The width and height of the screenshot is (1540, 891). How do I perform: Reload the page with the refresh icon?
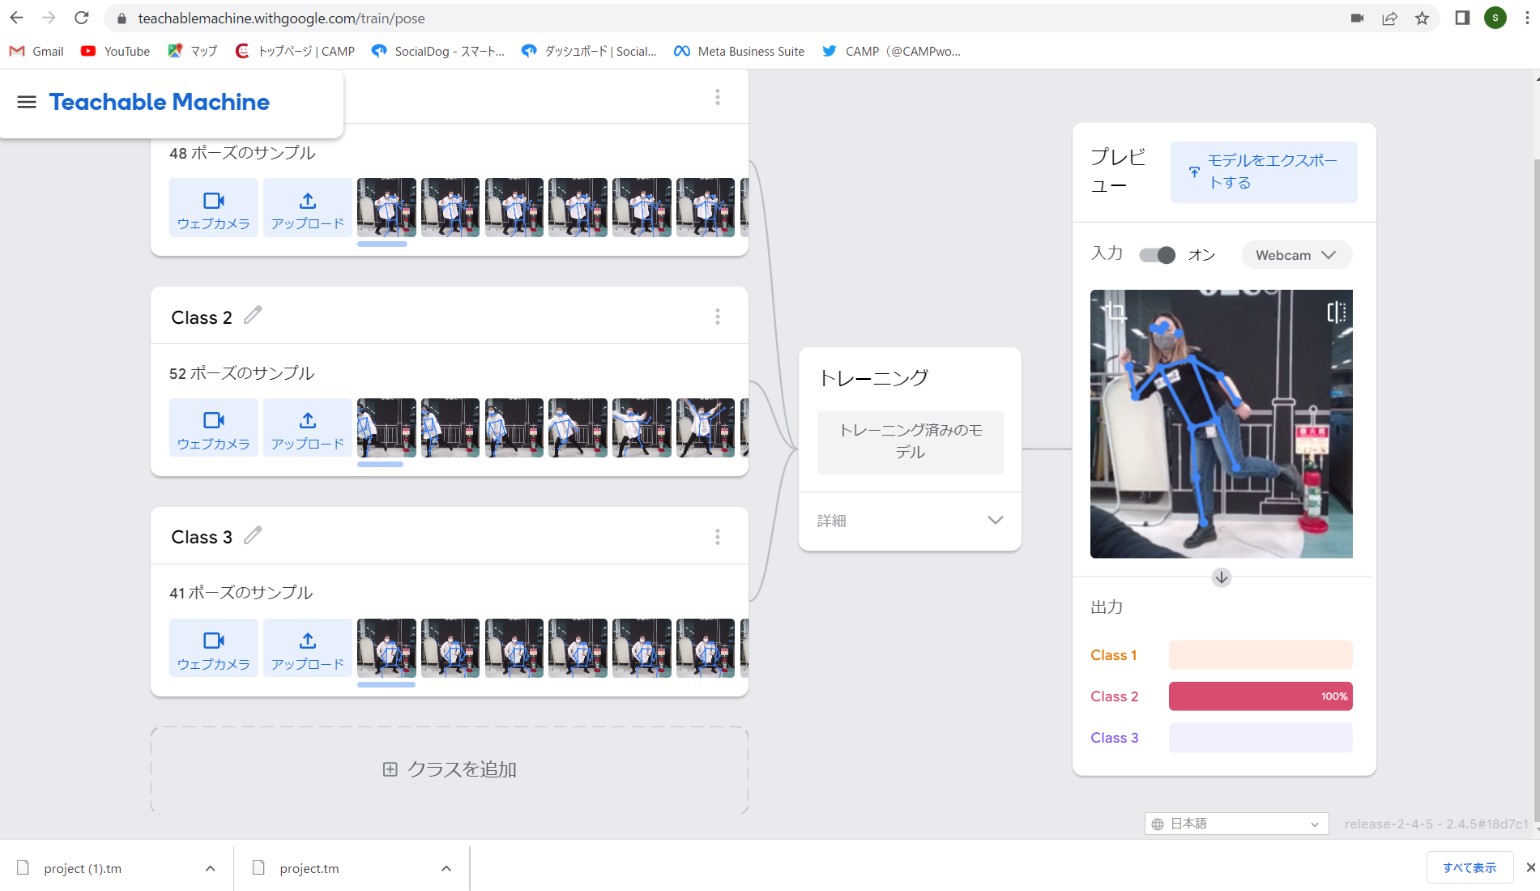tap(82, 18)
